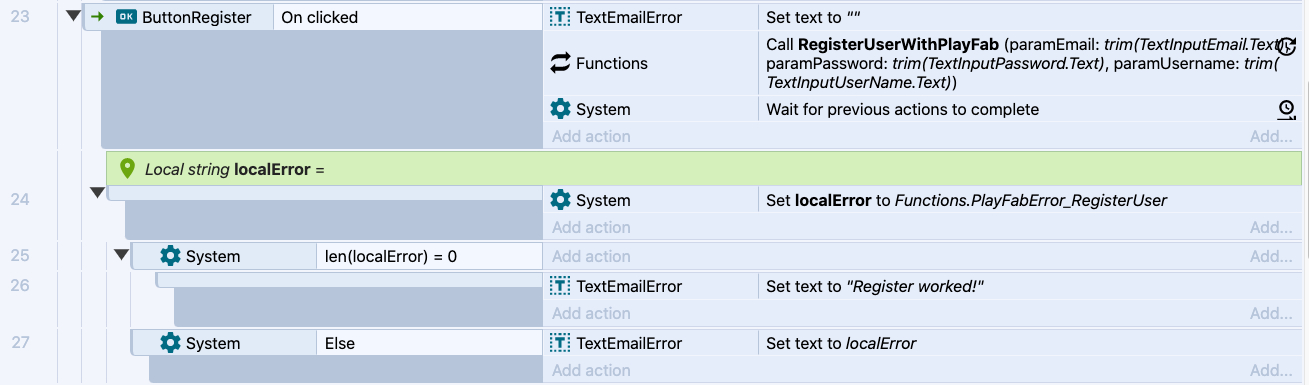Click clock icon on Wait for previous actions
Image resolution: width=1309 pixels, height=385 pixels.
click(x=1287, y=109)
